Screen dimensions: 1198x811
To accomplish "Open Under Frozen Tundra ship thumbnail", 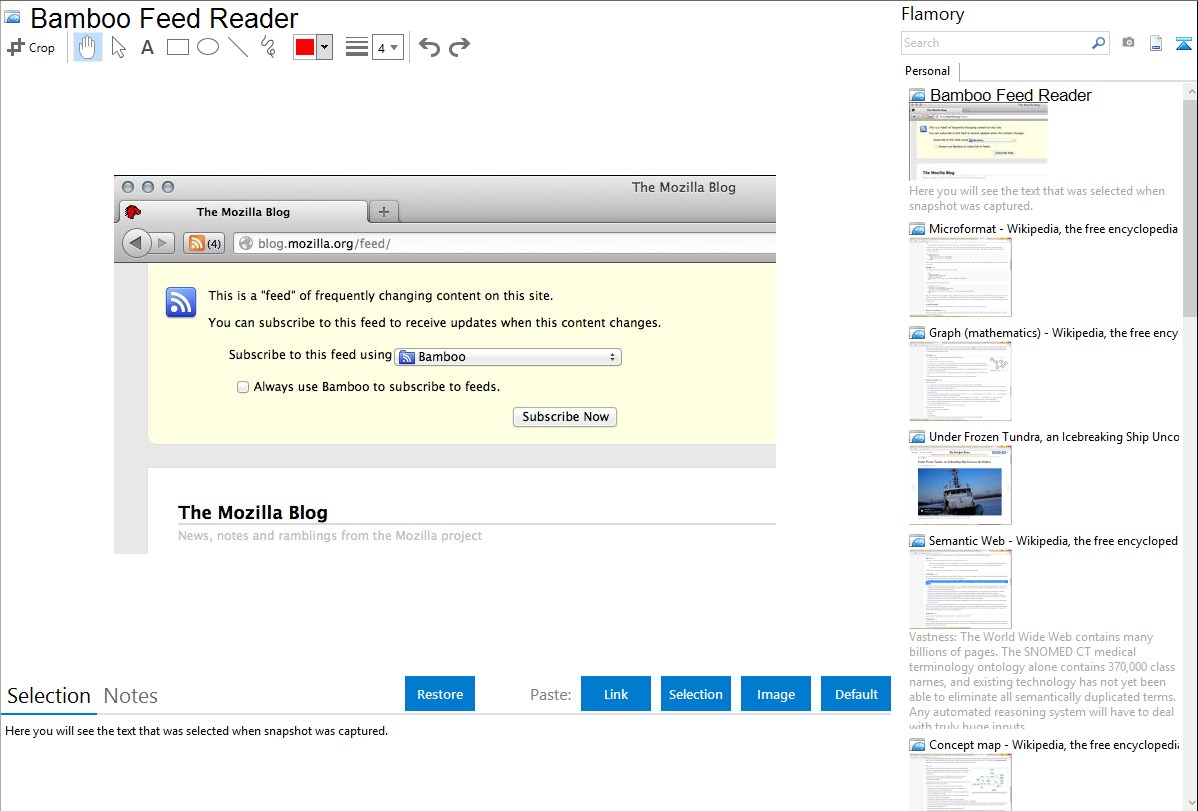I will coord(960,485).
